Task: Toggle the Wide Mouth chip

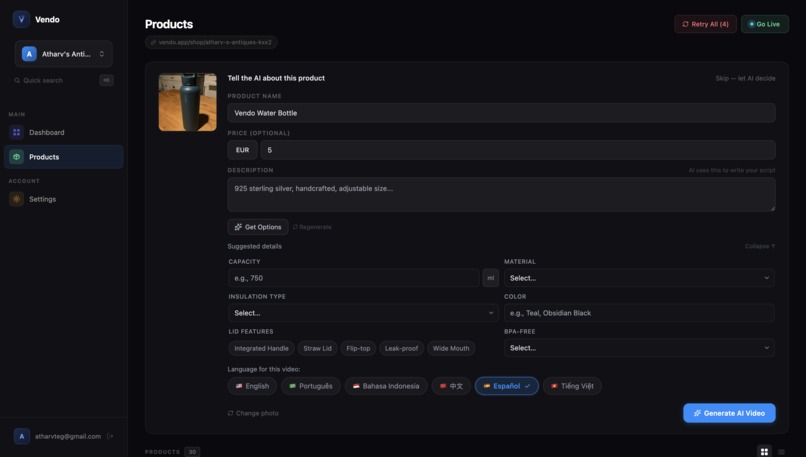Action: point(451,349)
